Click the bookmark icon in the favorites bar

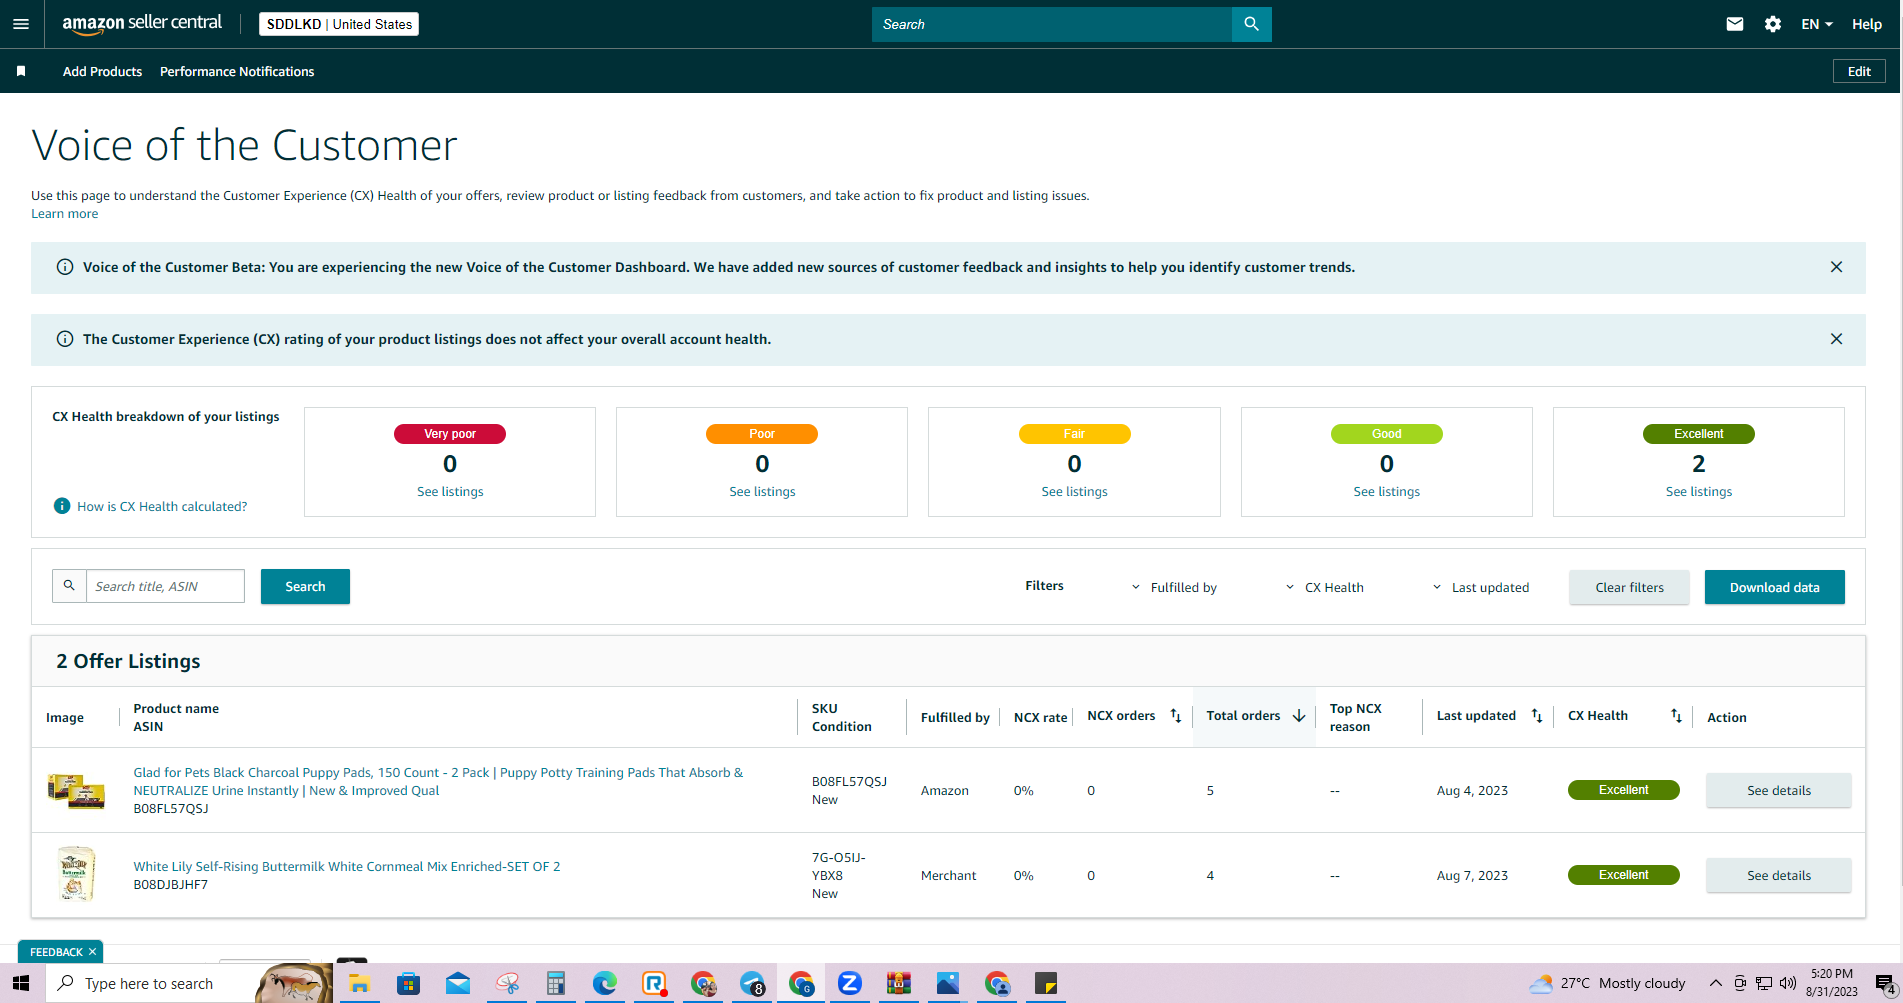21,71
